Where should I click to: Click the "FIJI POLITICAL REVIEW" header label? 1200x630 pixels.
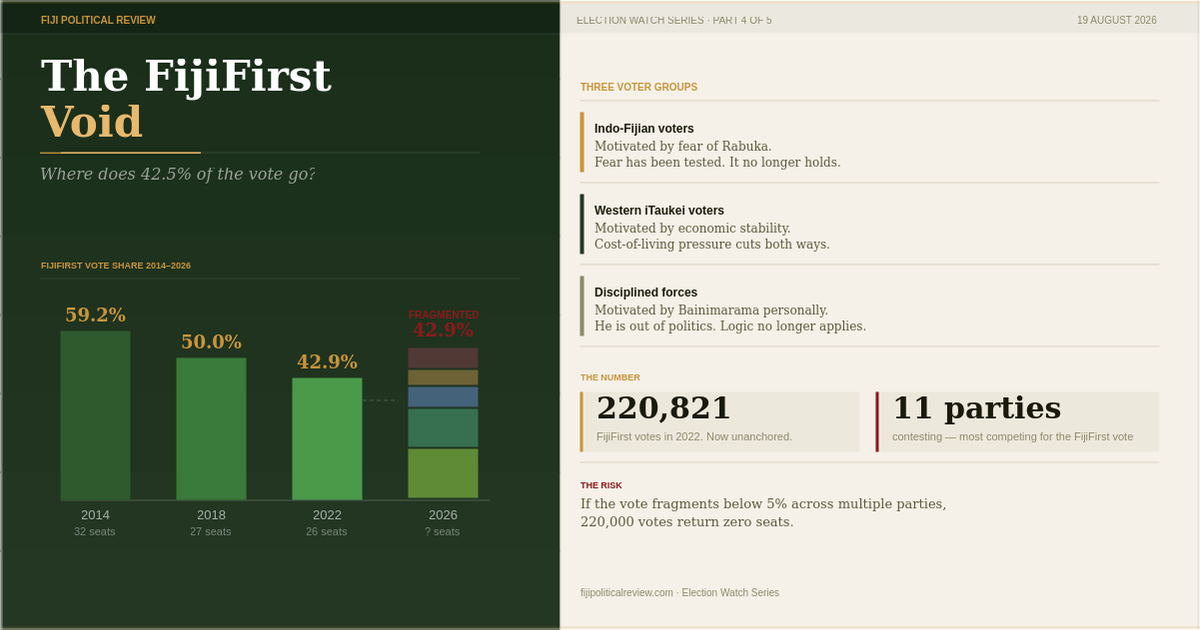(x=98, y=20)
